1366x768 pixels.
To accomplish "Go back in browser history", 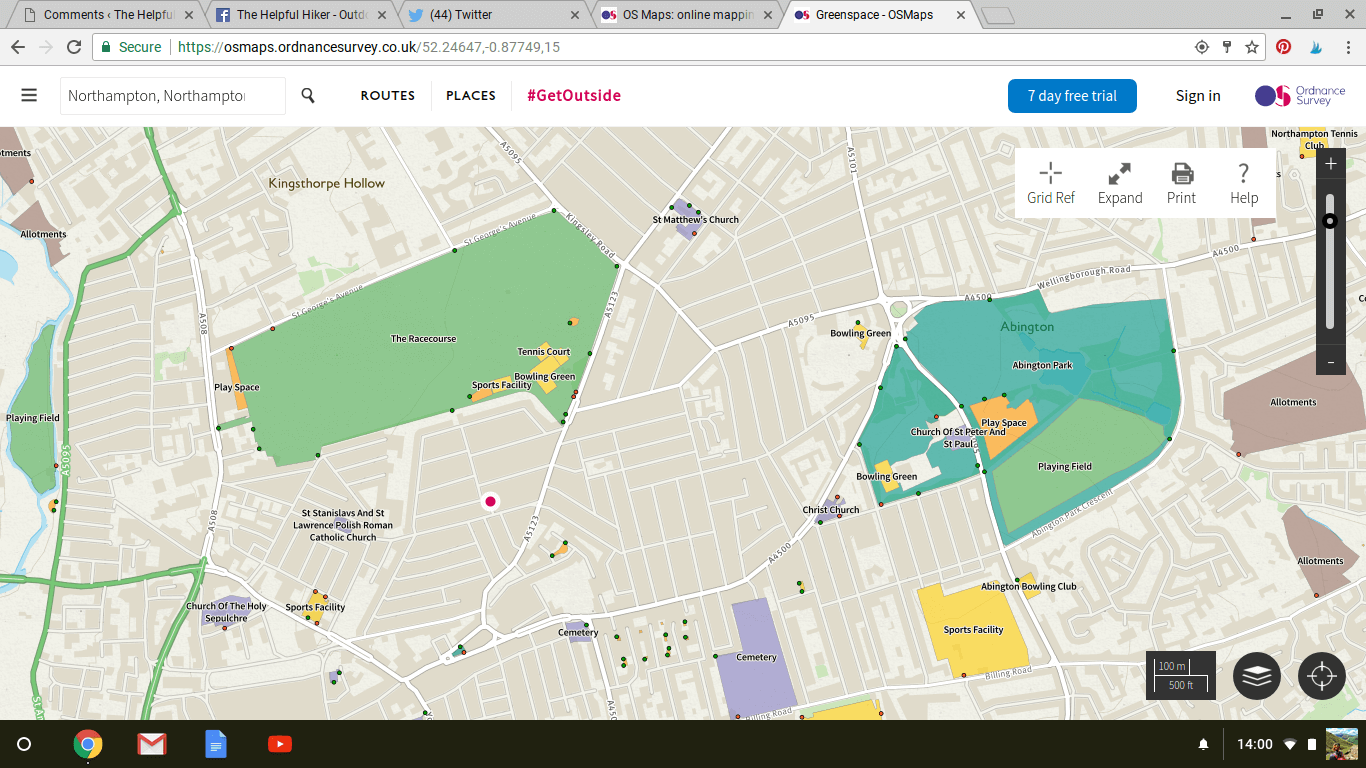I will 18,47.
